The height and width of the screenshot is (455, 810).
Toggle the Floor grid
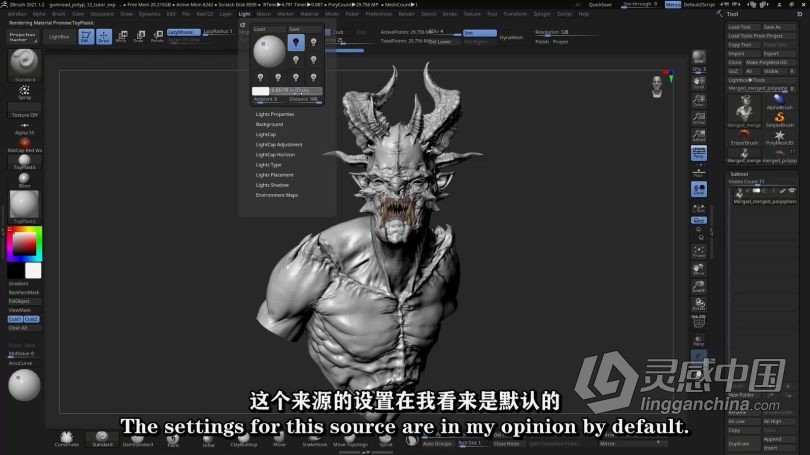click(x=699, y=172)
